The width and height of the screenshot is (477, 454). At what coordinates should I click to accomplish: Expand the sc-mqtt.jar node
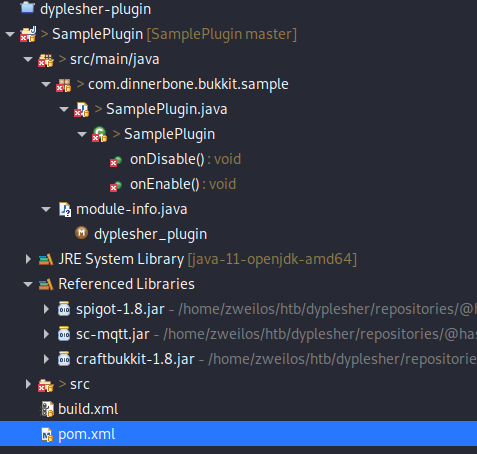(46, 334)
